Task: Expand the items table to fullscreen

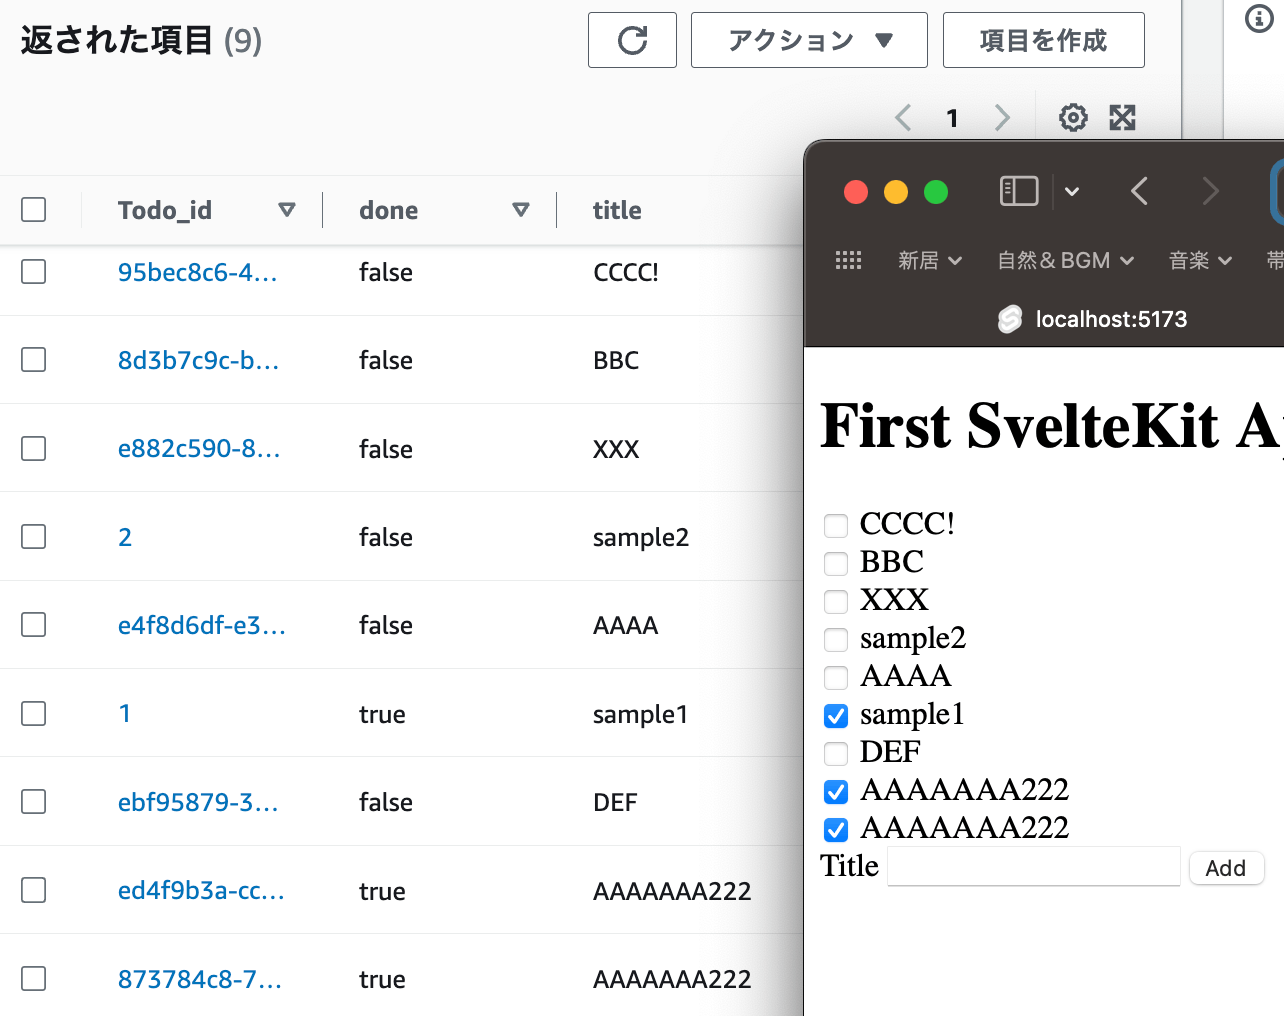Action: click(x=1122, y=117)
